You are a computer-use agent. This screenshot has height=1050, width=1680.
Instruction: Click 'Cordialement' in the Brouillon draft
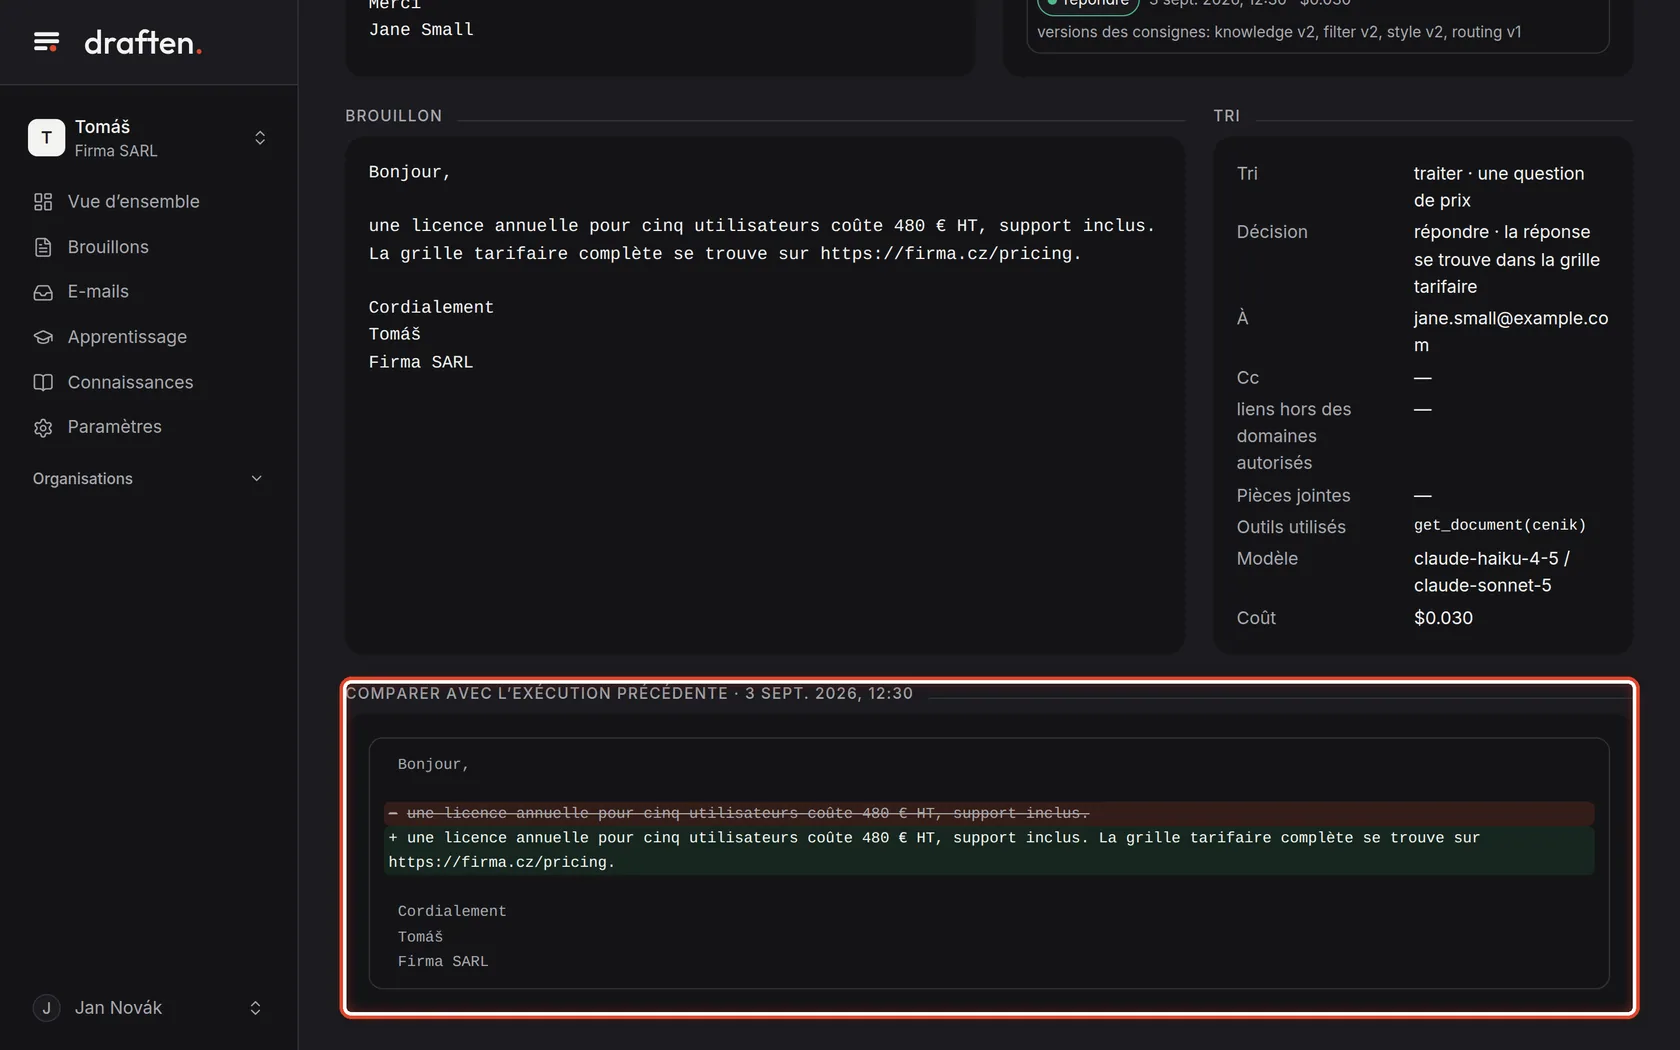pyautogui.click(x=431, y=308)
